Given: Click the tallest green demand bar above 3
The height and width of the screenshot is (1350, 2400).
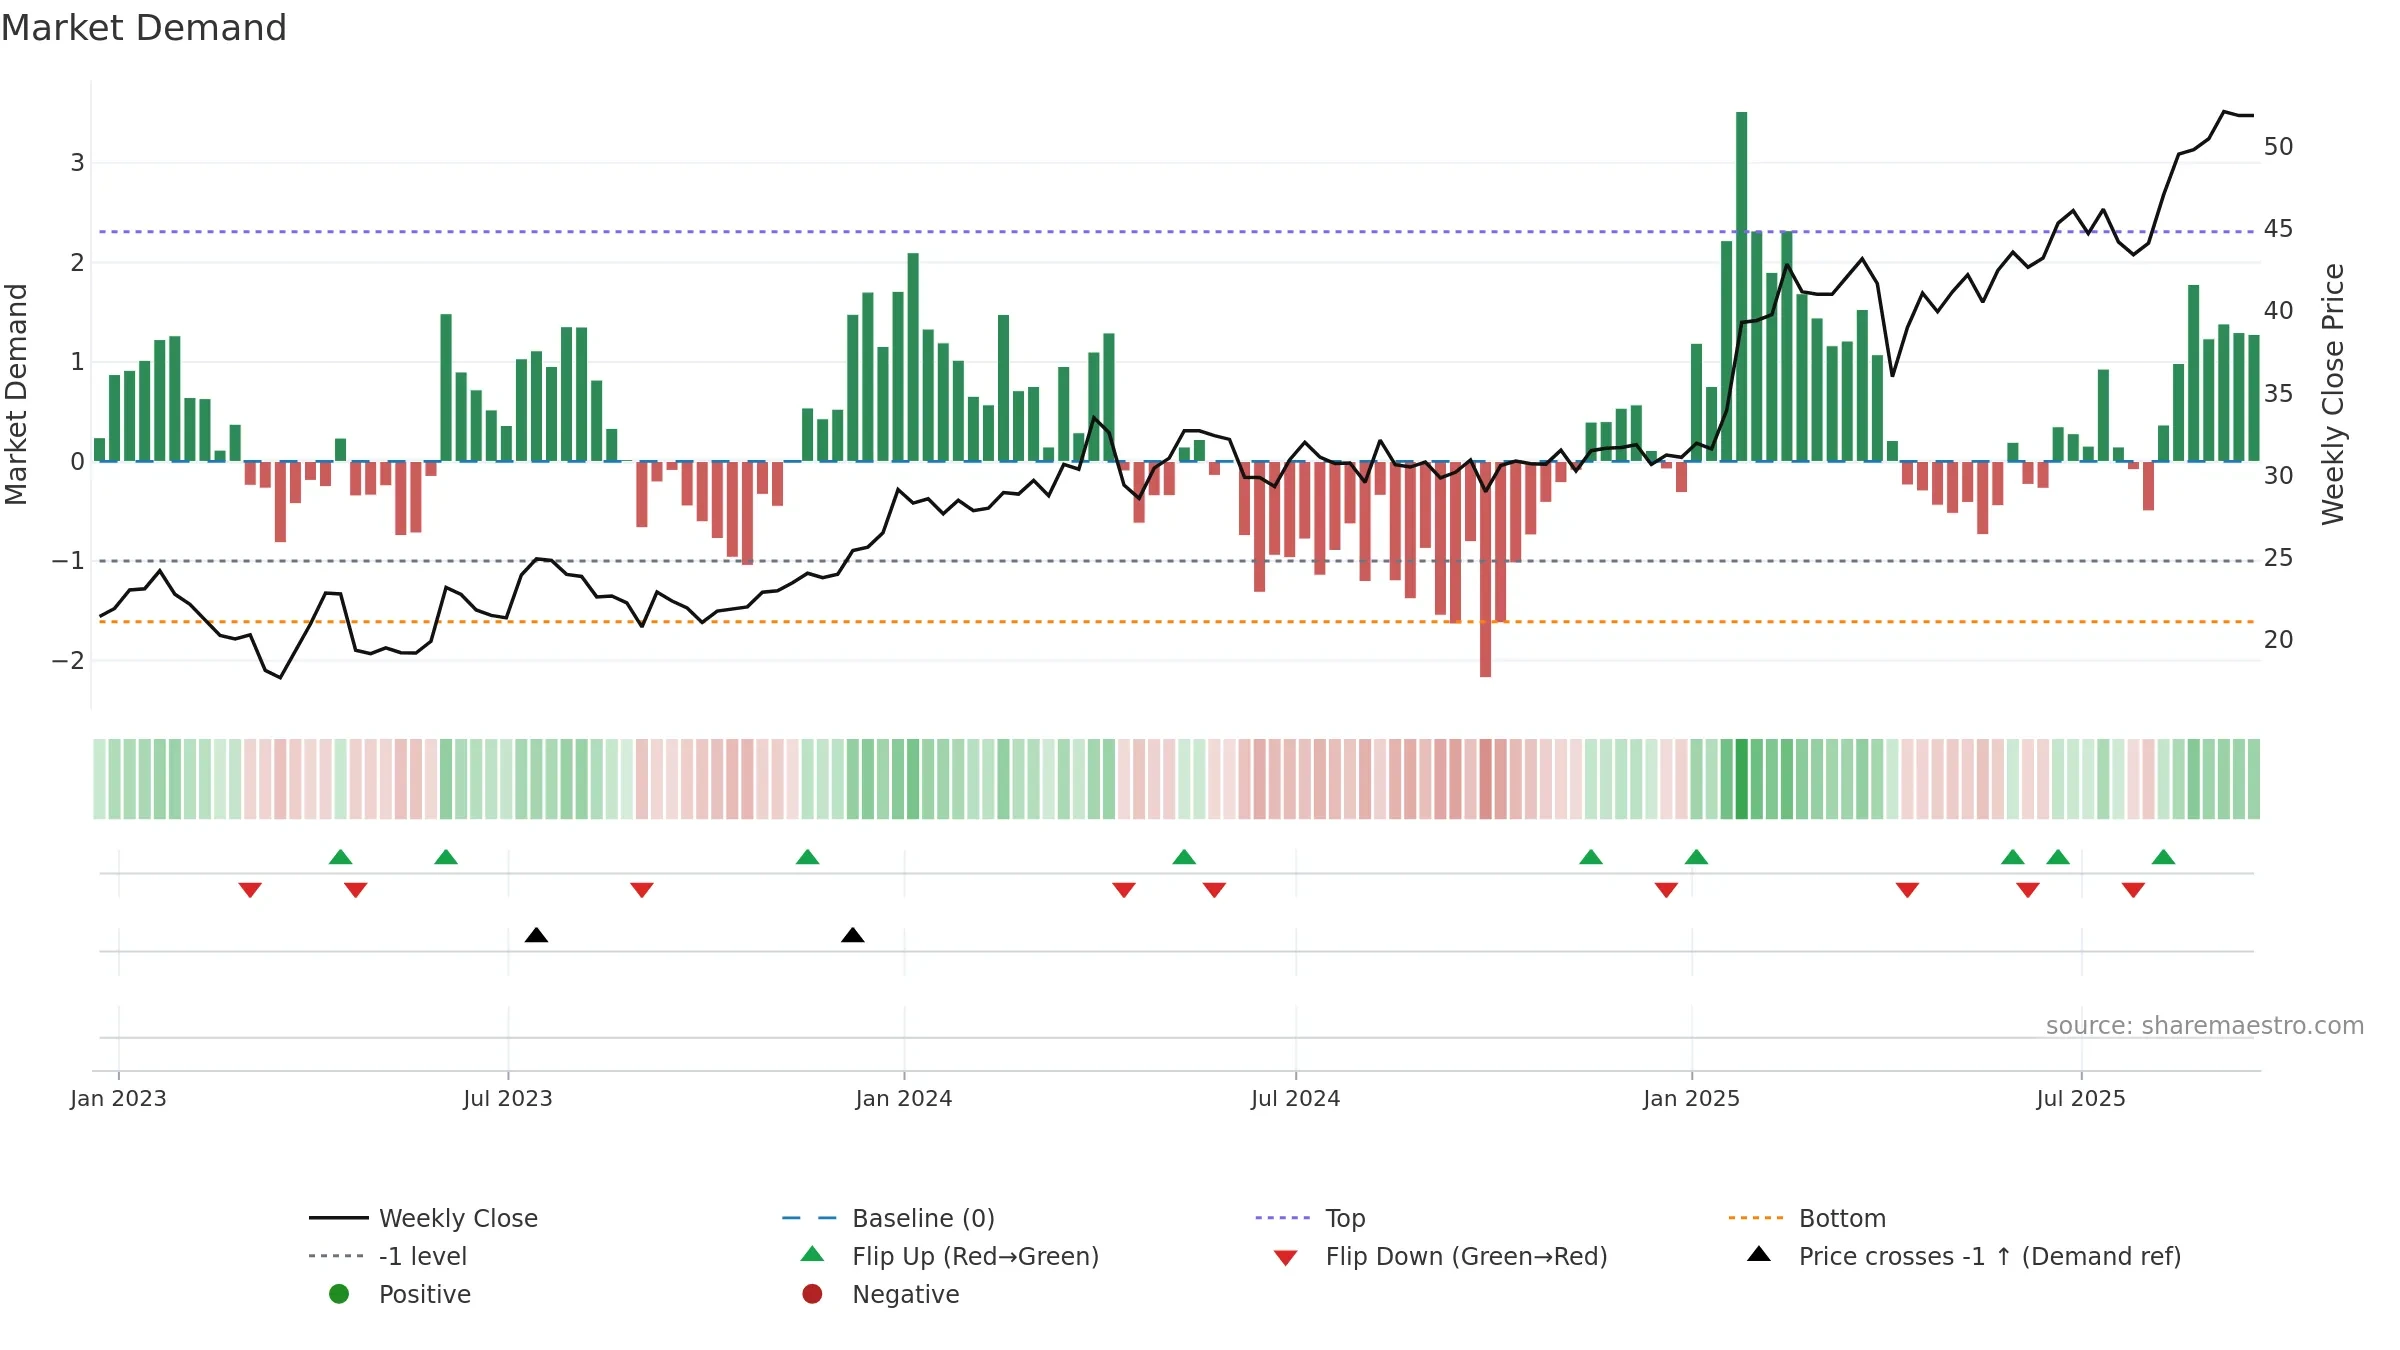Looking at the screenshot, I should click(x=1742, y=286).
